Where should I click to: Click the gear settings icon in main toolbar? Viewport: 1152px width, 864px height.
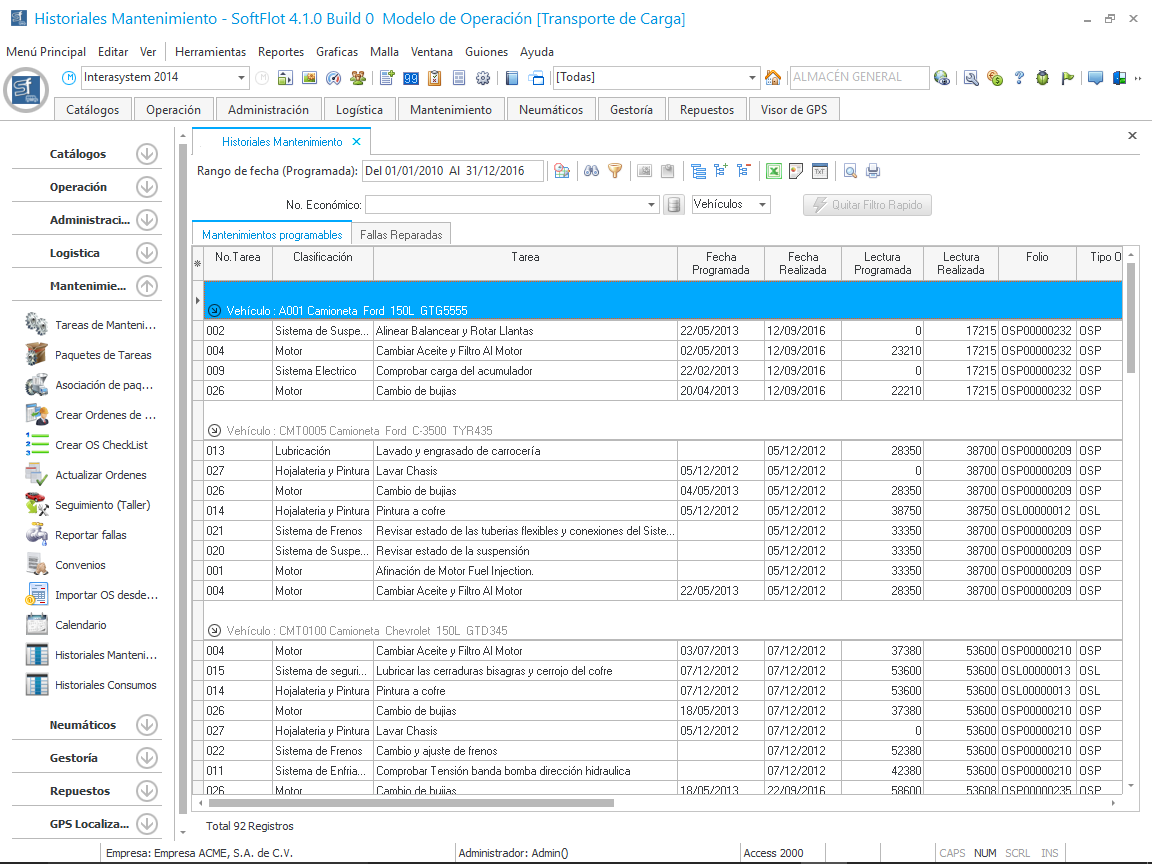483,78
